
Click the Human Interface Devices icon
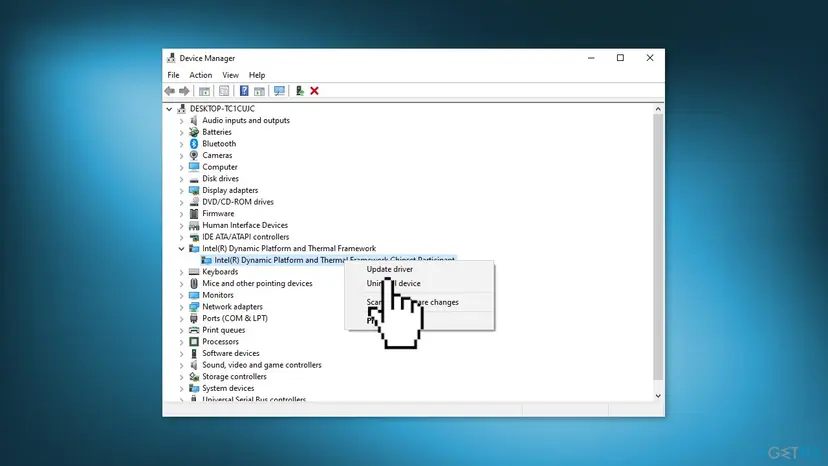pos(194,225)
